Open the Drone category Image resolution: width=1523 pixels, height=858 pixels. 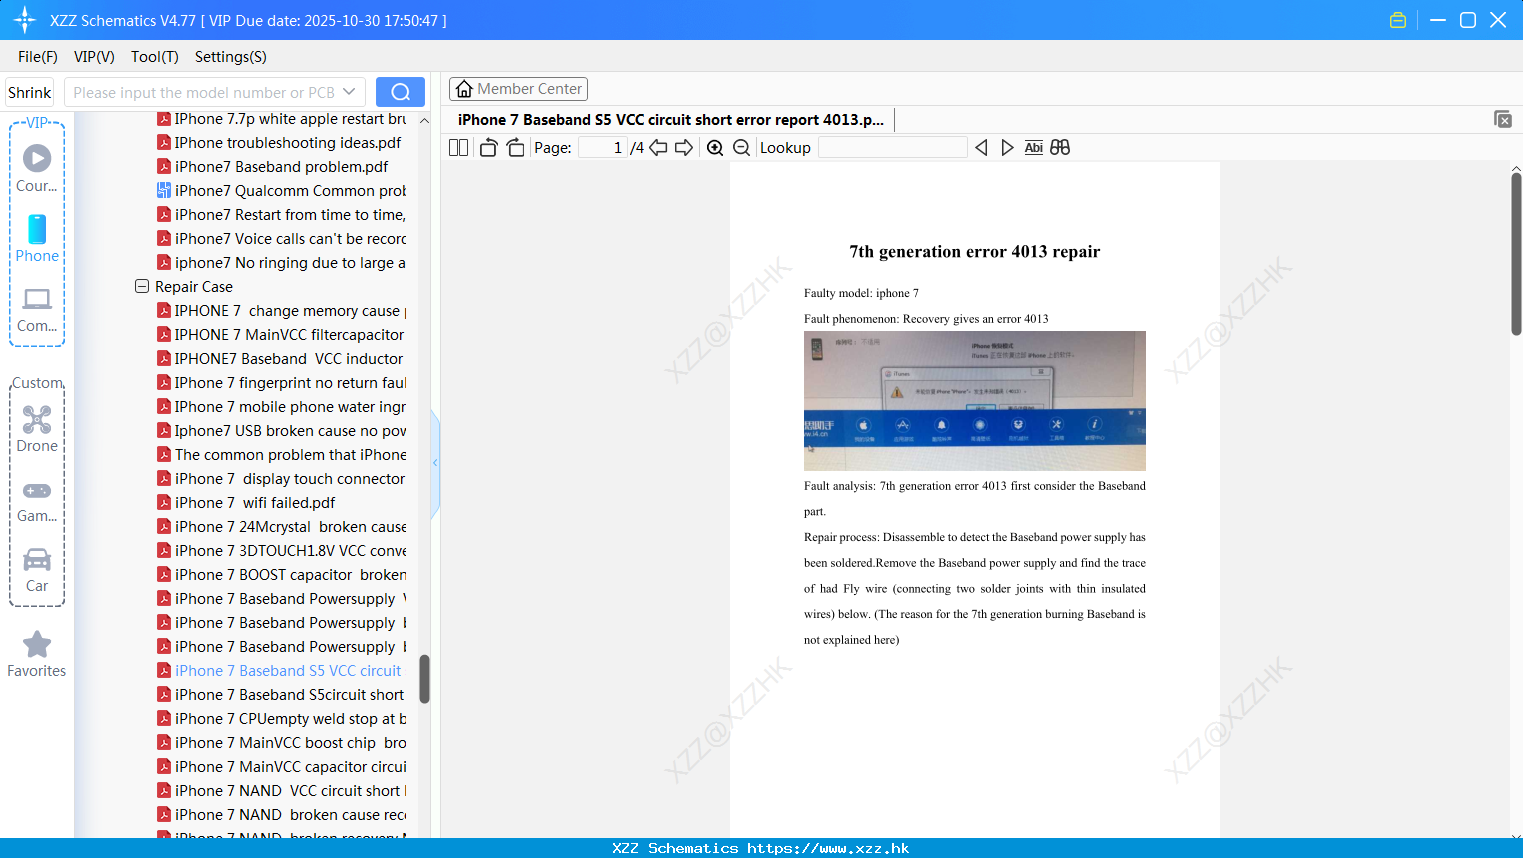[x=37, y=428]
